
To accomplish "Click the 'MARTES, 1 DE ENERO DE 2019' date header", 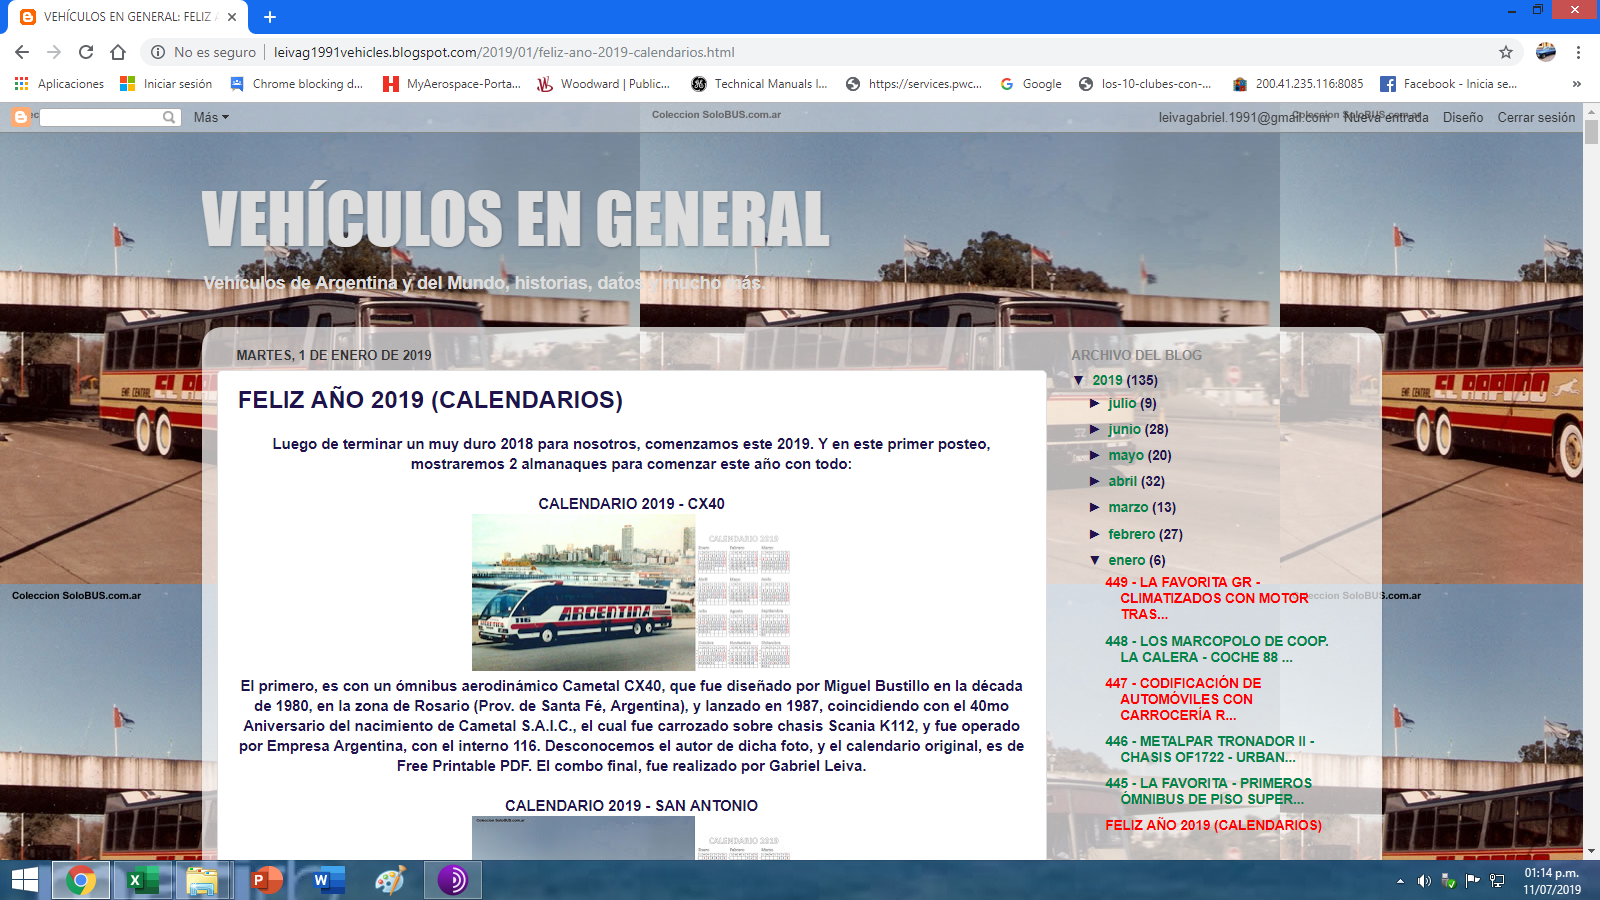I will (334, 355).
